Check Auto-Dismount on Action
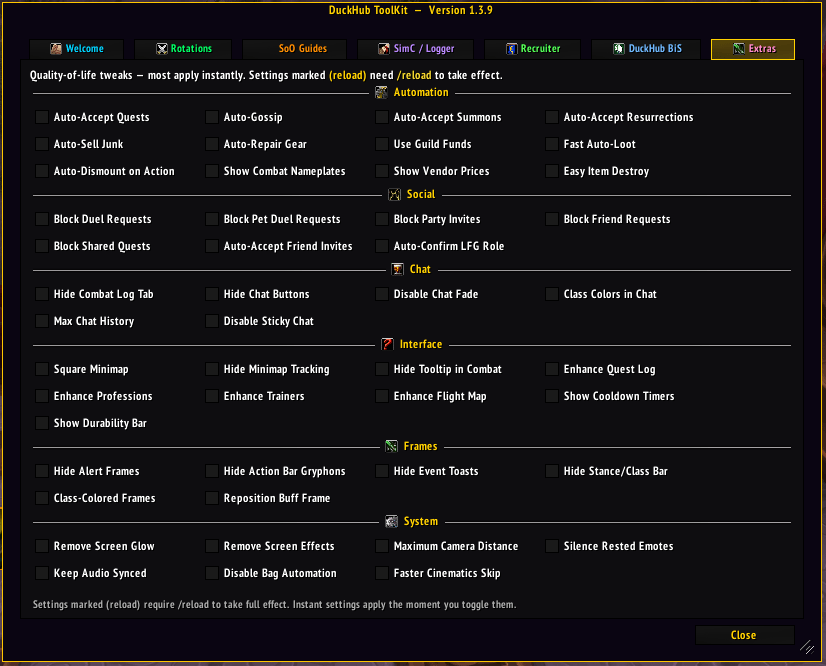This screenshot has height=666, width=826. (42, 171)
